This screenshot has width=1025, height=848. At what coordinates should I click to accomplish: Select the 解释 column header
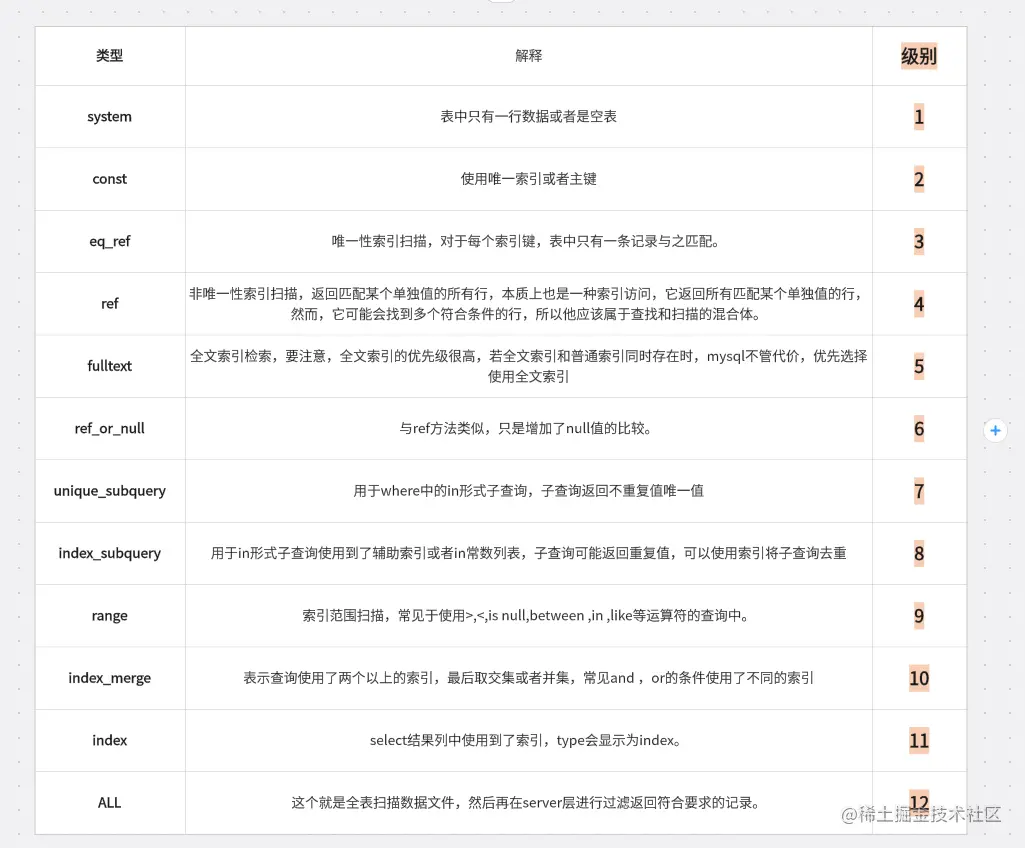click(528, 56)
